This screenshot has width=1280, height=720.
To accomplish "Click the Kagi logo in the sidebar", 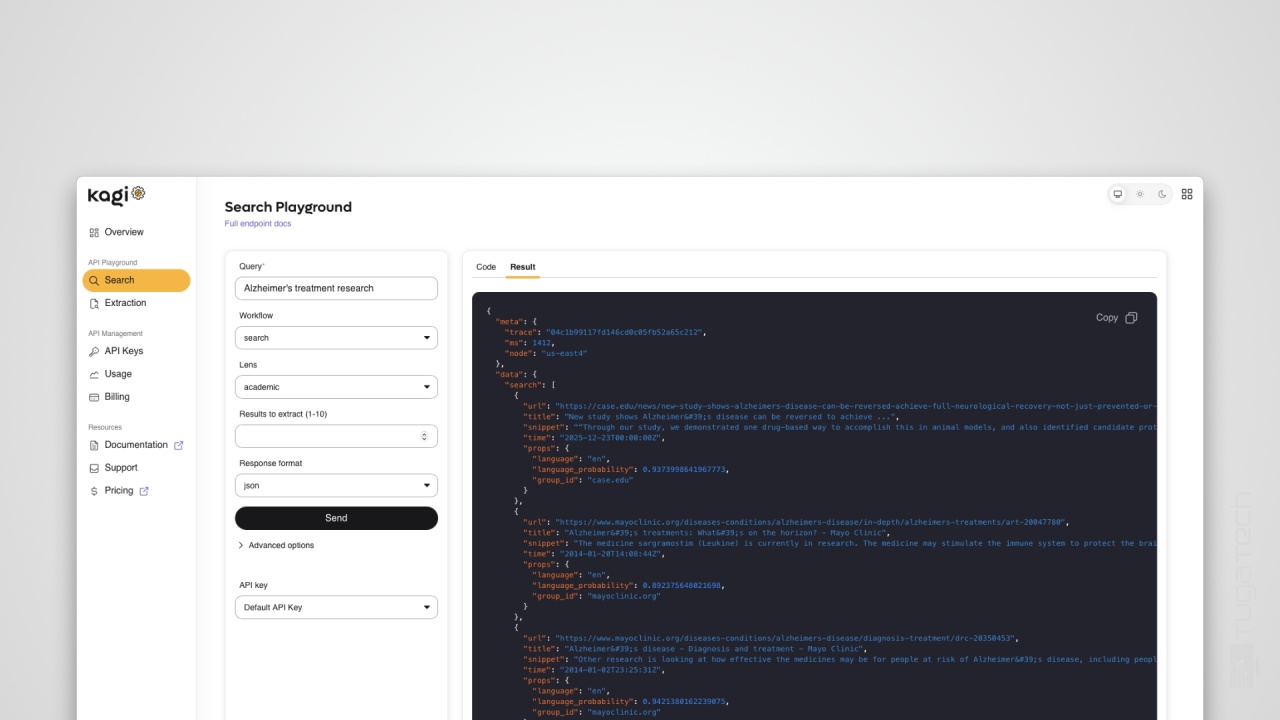I will pyautogui.click(x=117, y=195).
